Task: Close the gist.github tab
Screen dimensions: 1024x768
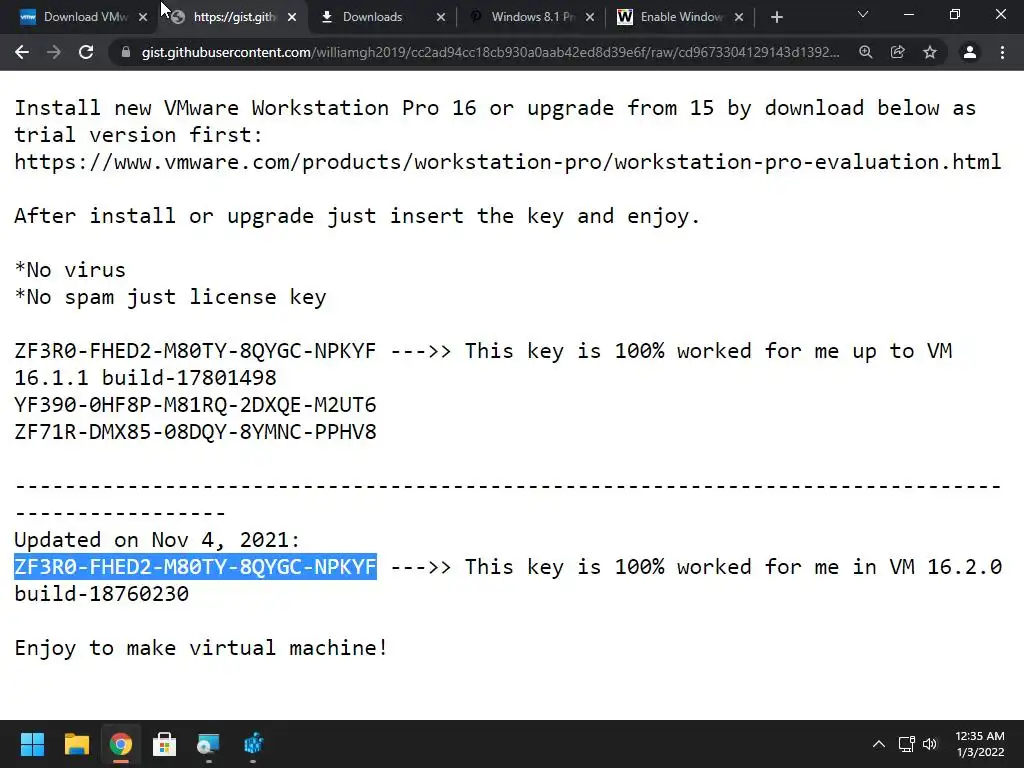Action: click(x=292, y=18)
